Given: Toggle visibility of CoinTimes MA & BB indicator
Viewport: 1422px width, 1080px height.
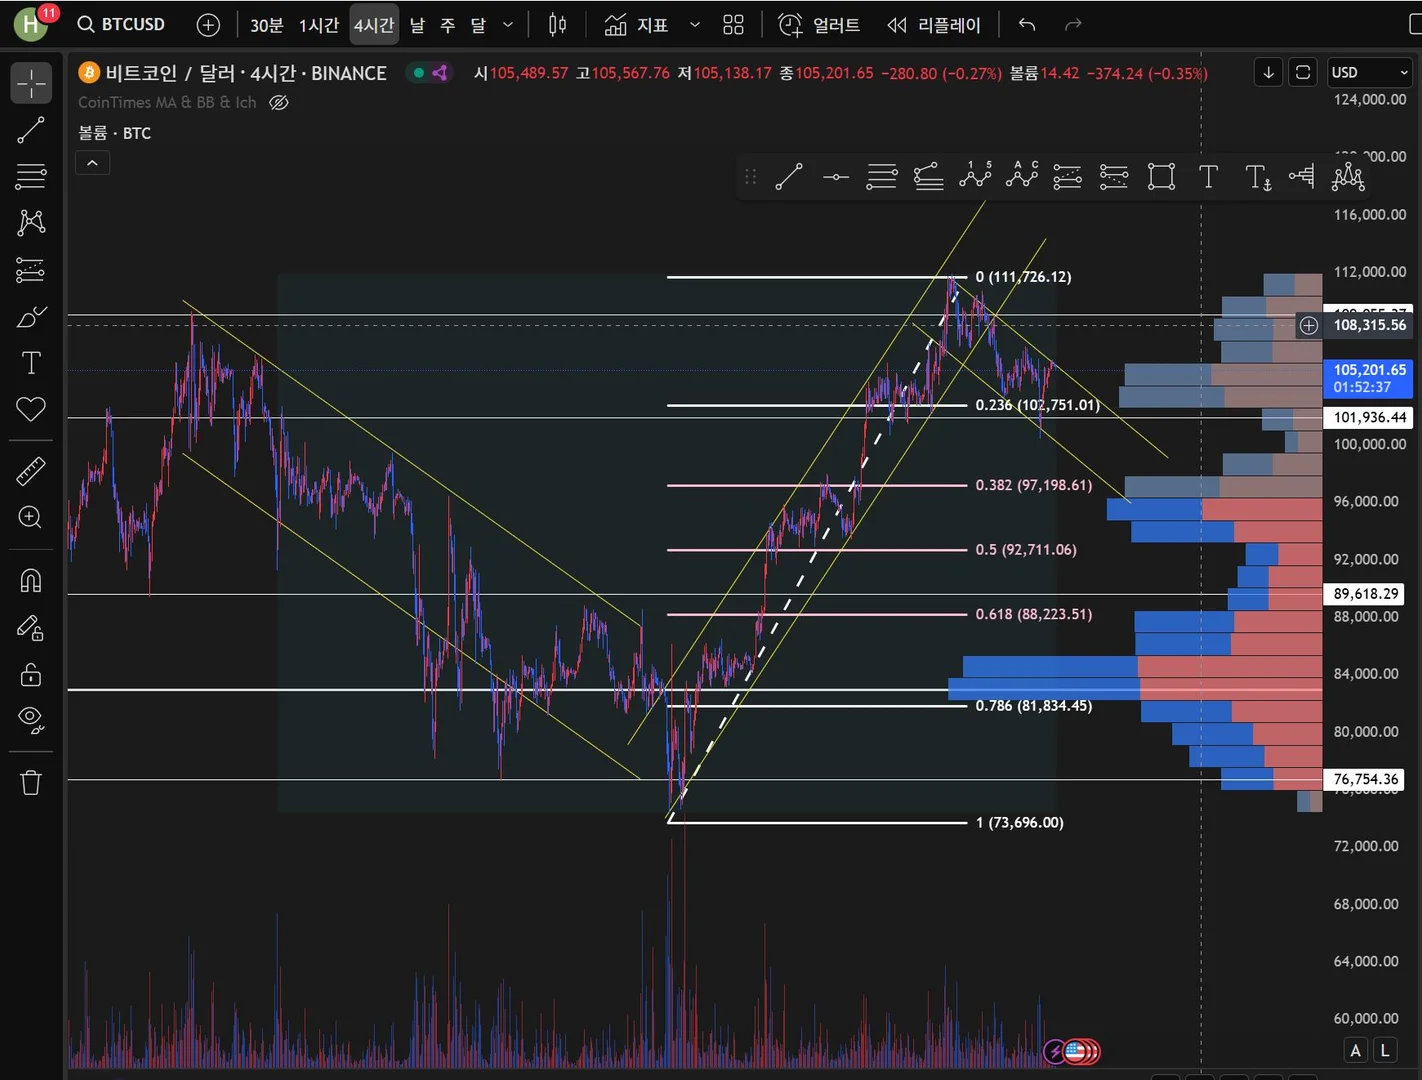Looking at the screenshot, I should [279, 102].
